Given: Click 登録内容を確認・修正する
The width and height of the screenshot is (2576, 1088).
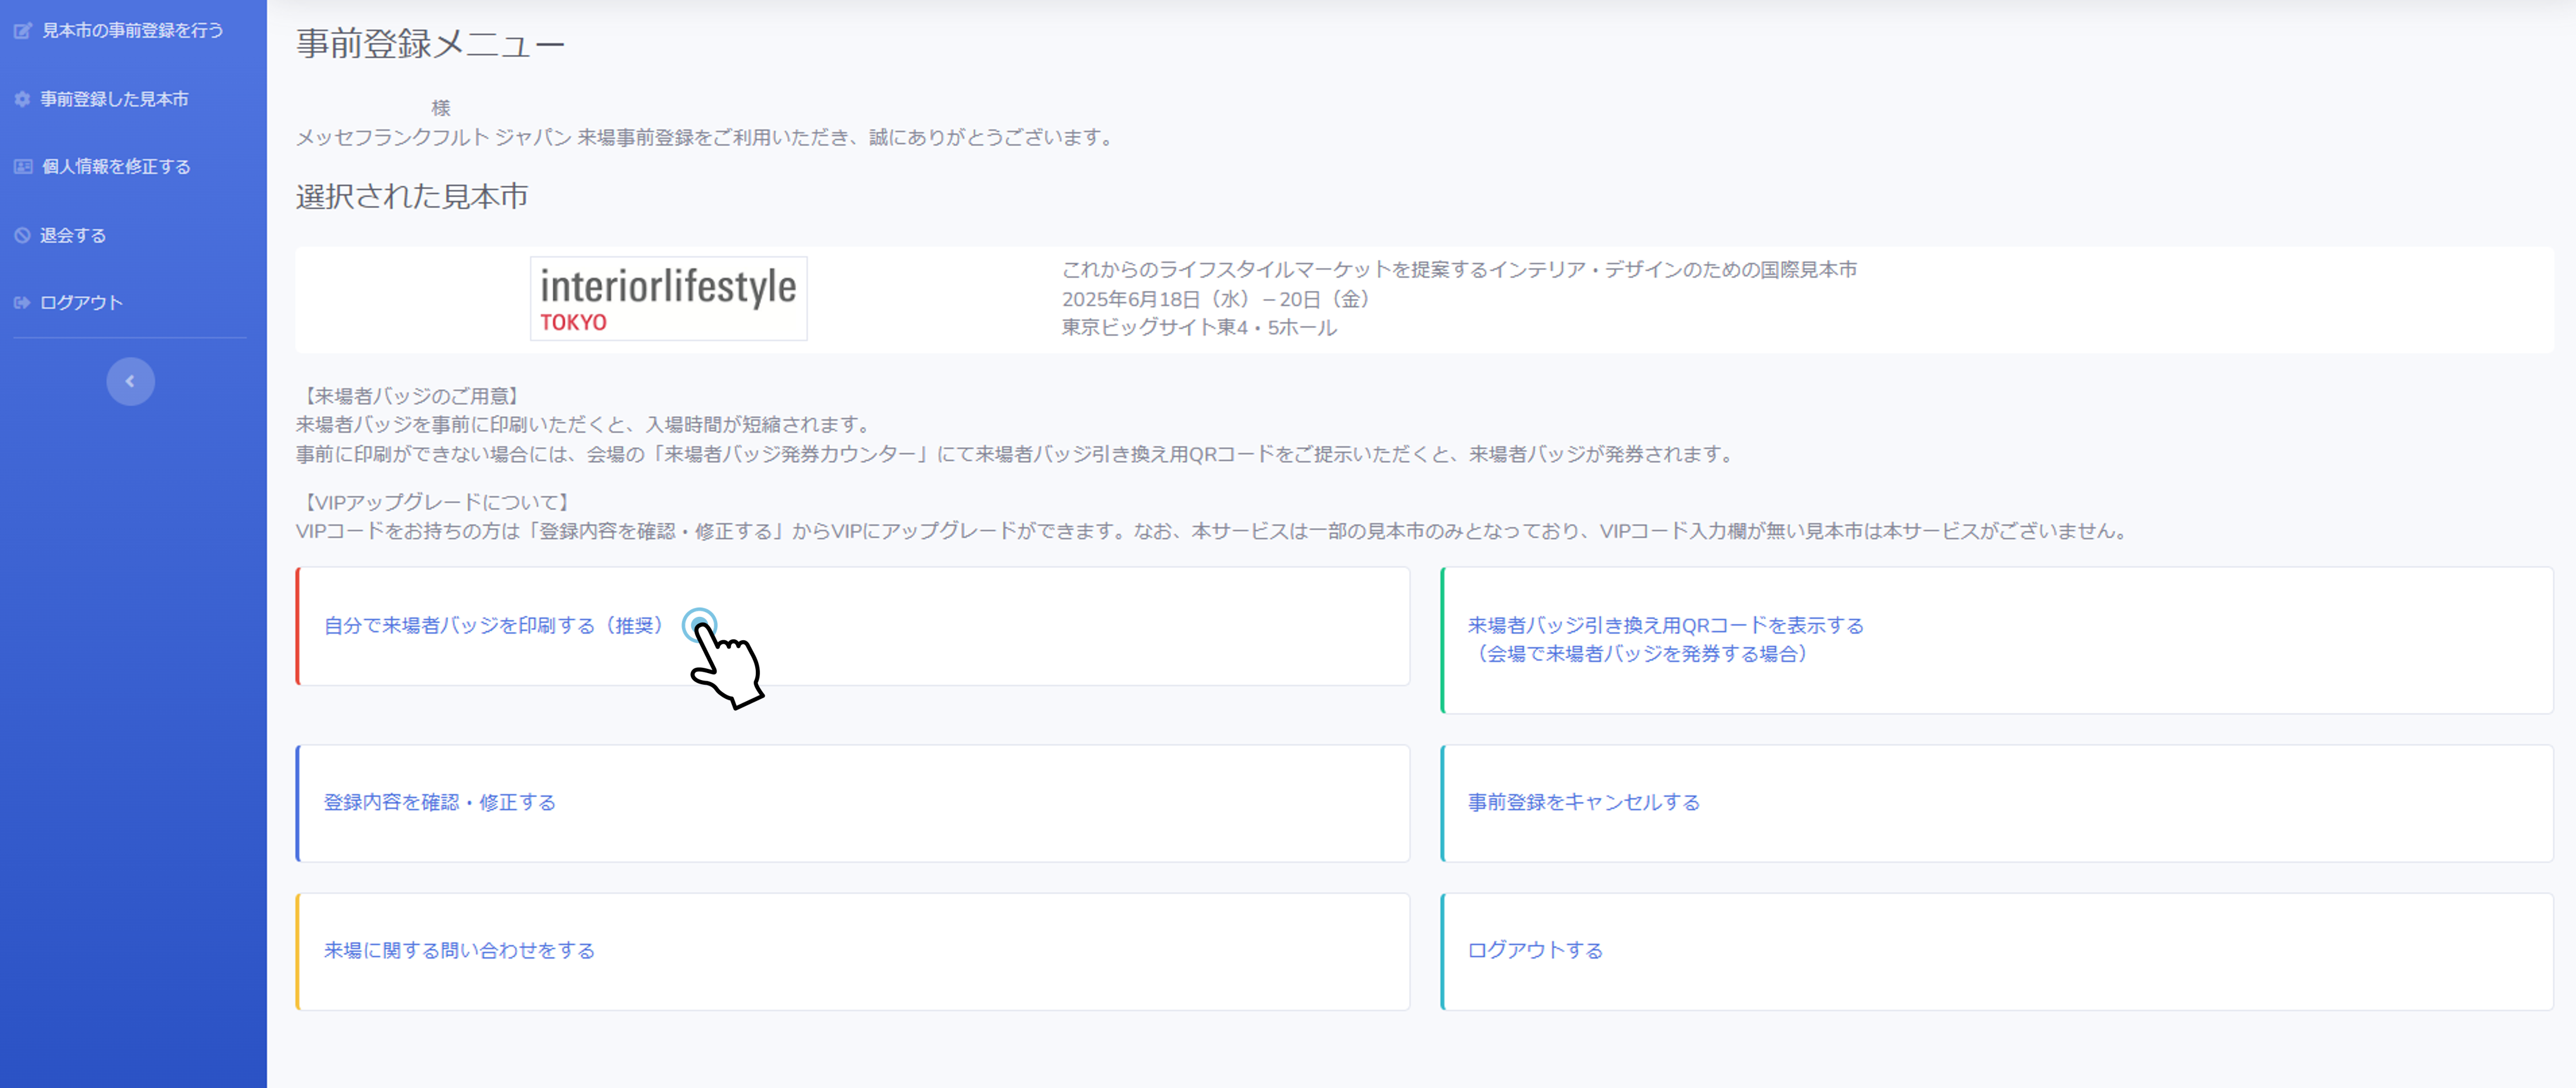Looking at the screenshot, I should 439,803.
